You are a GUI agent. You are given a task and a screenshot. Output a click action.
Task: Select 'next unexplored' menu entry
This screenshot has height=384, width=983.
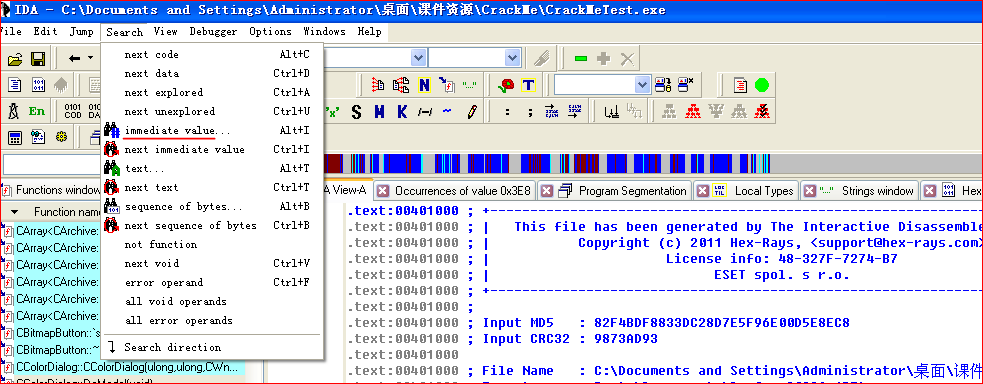212,112
